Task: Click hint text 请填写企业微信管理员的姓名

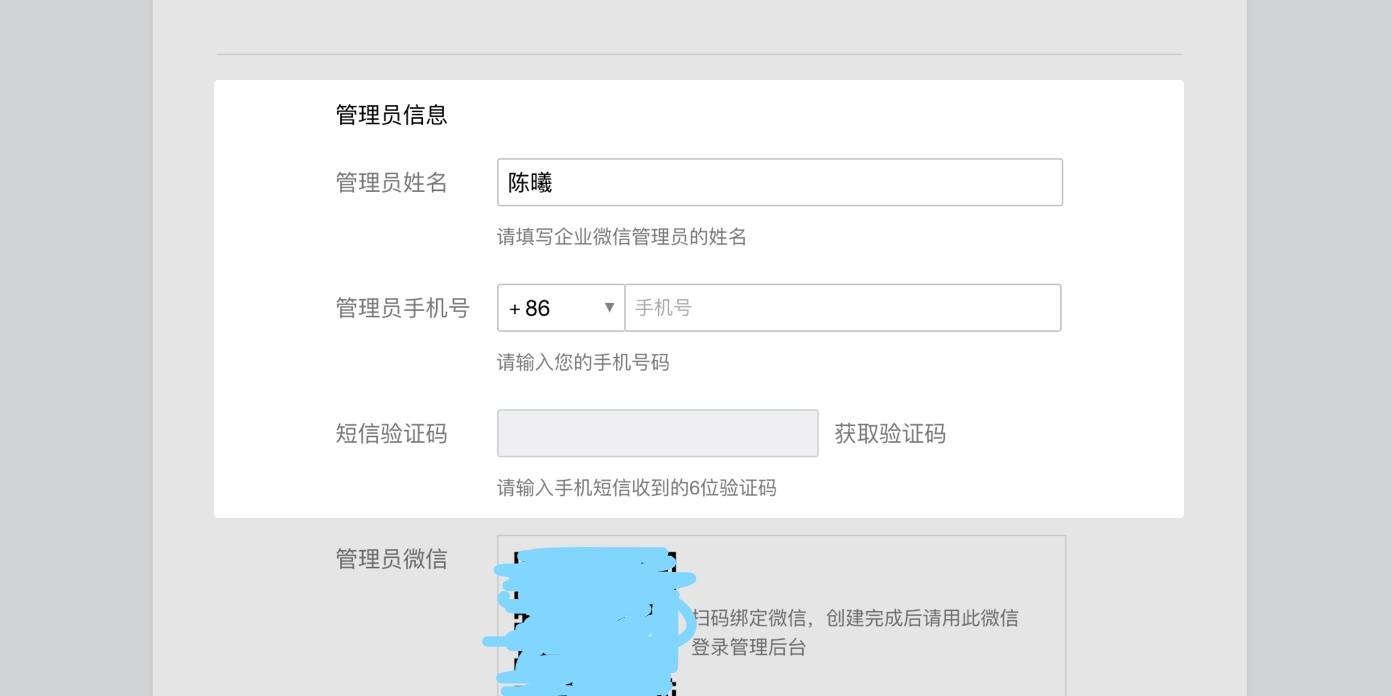Action: [621, 237]
